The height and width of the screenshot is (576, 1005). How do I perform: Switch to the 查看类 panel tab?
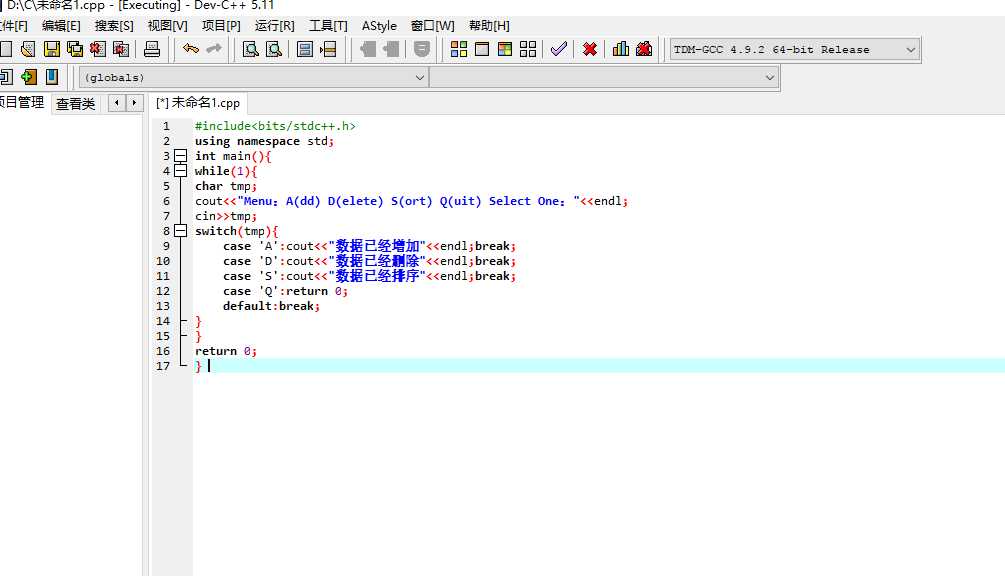tap(75, 103)
